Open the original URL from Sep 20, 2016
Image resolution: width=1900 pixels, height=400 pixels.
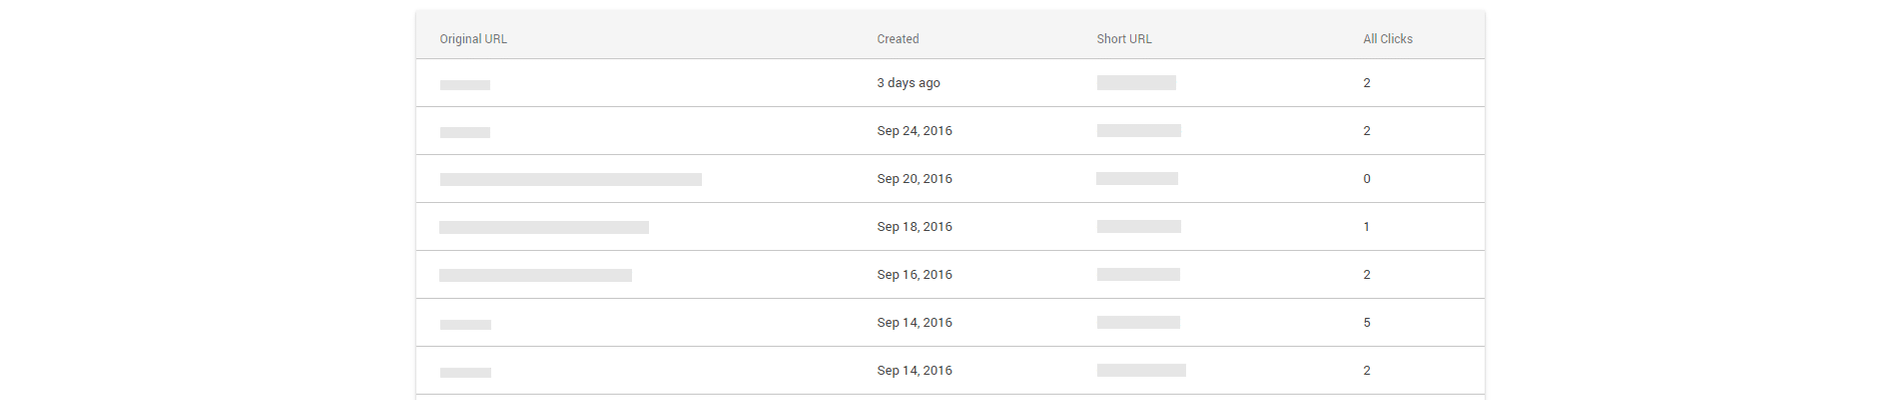pyautogui.click(x=570, y=180)
